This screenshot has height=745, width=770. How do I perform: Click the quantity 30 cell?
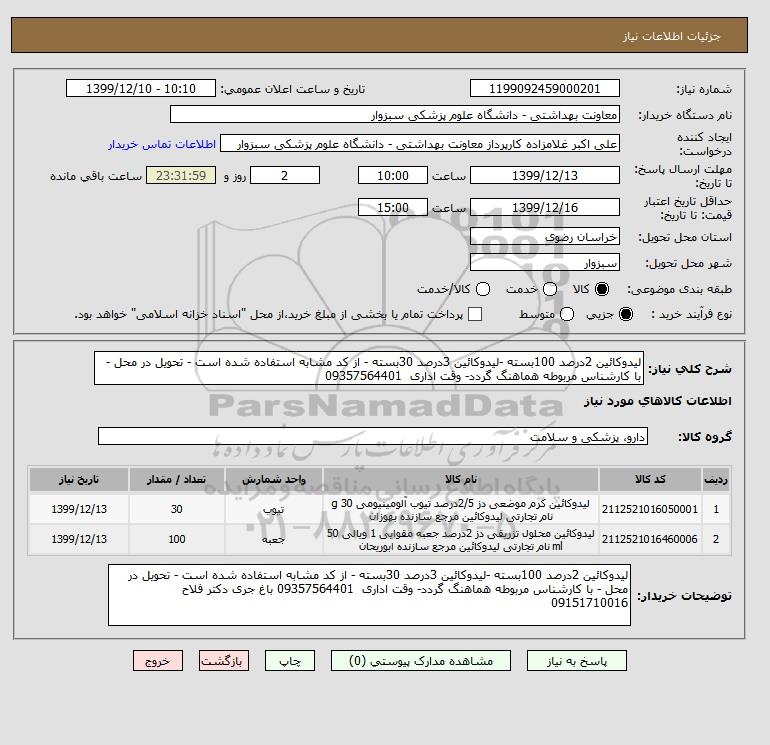[x=177, y=509]
